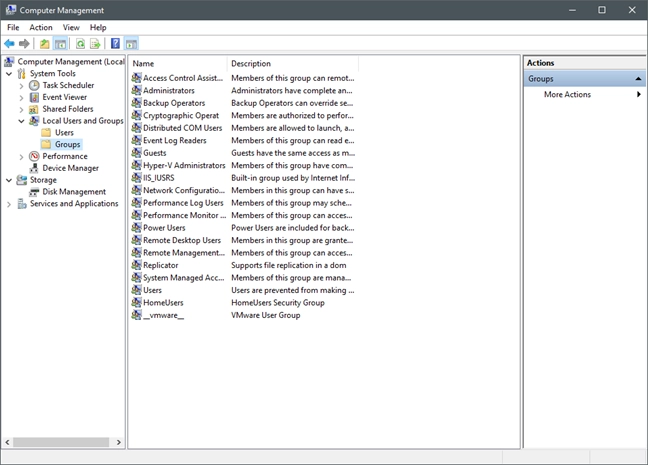Screen dimensions: 648x465
Task: Collapse the System Tools tree node
Action: 9,74
